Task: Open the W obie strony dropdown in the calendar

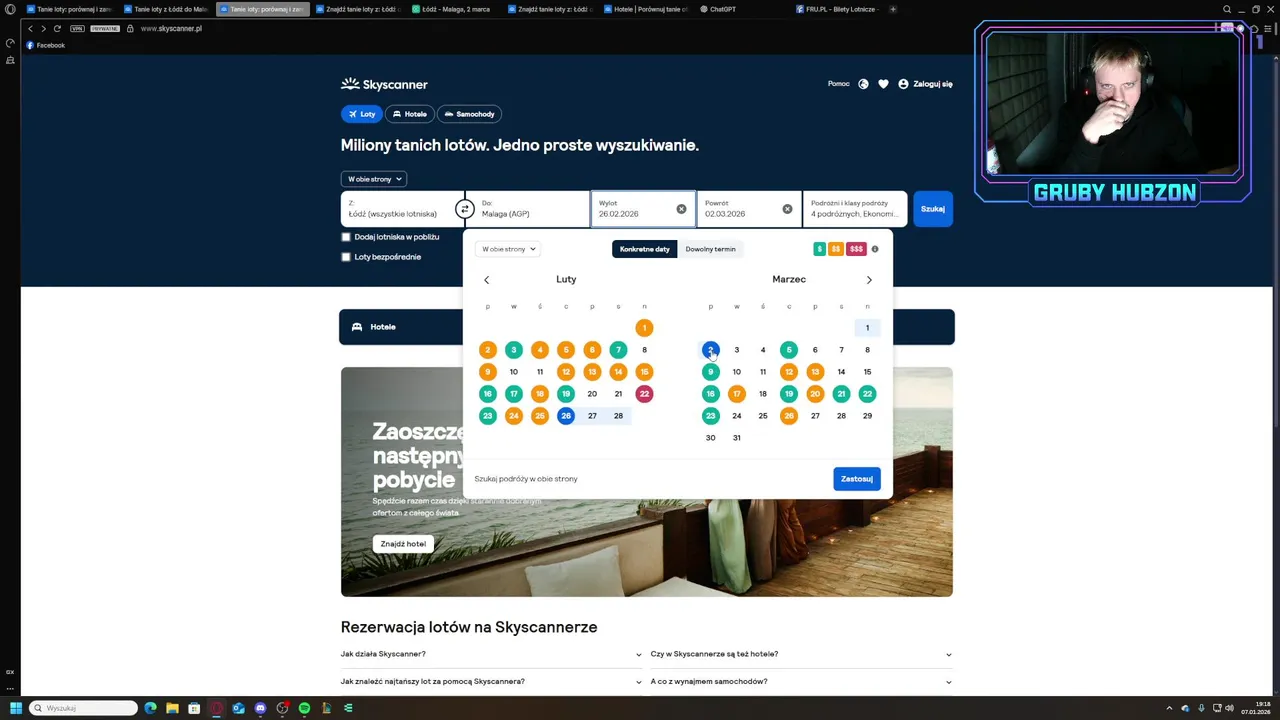Action: [507, 249]
